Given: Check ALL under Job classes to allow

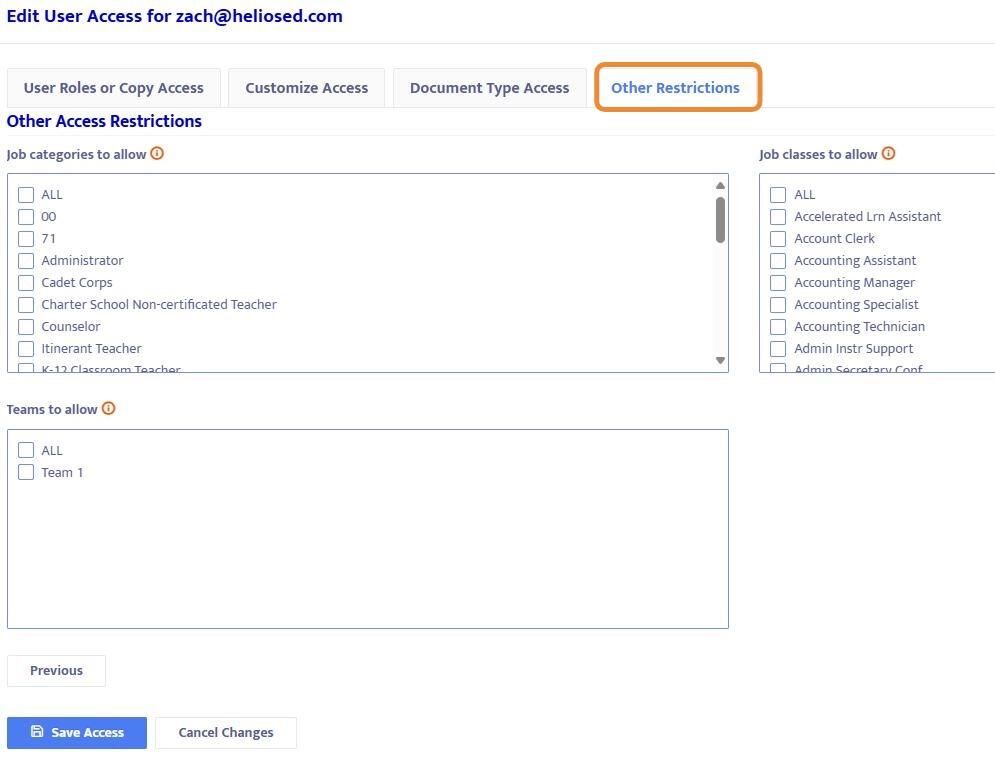Looking at the screenshot, I should [778, 195].
